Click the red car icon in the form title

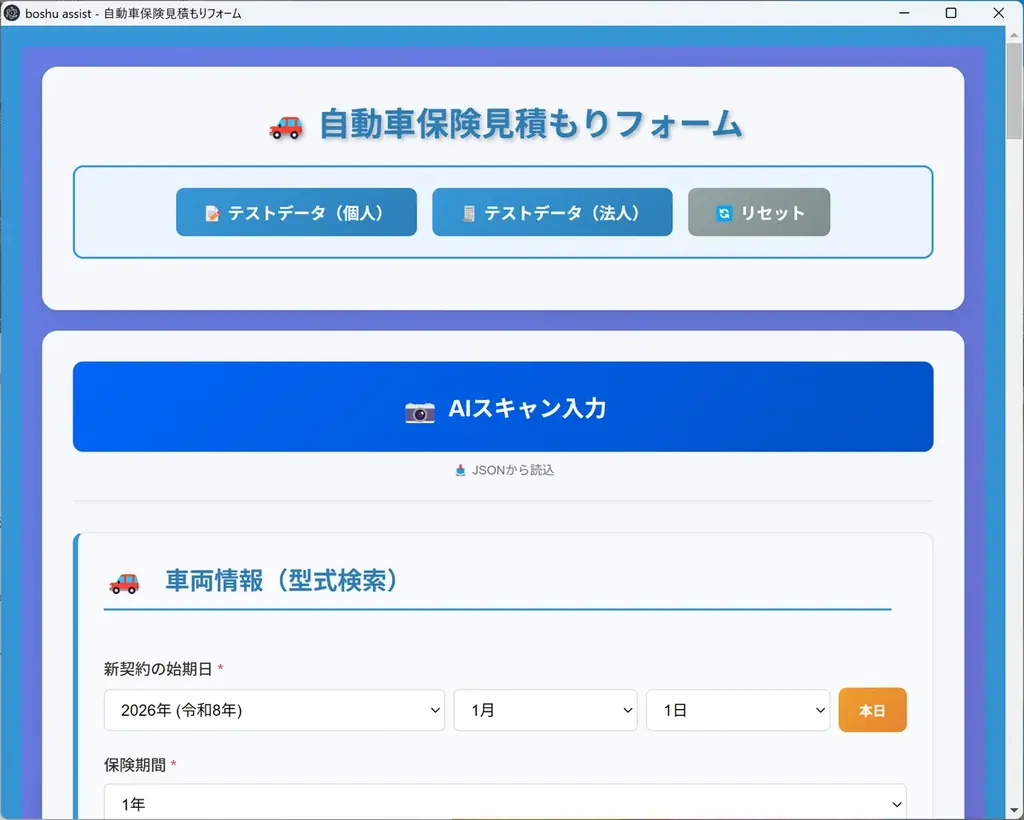click(x=284, y=126)
